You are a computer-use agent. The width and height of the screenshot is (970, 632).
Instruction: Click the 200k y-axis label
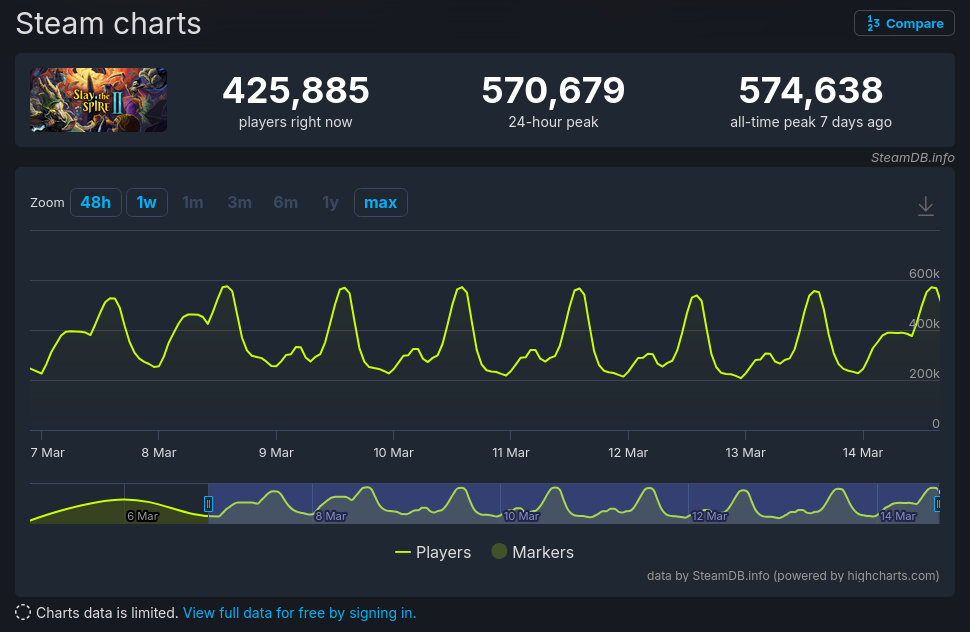coord(924,374)
